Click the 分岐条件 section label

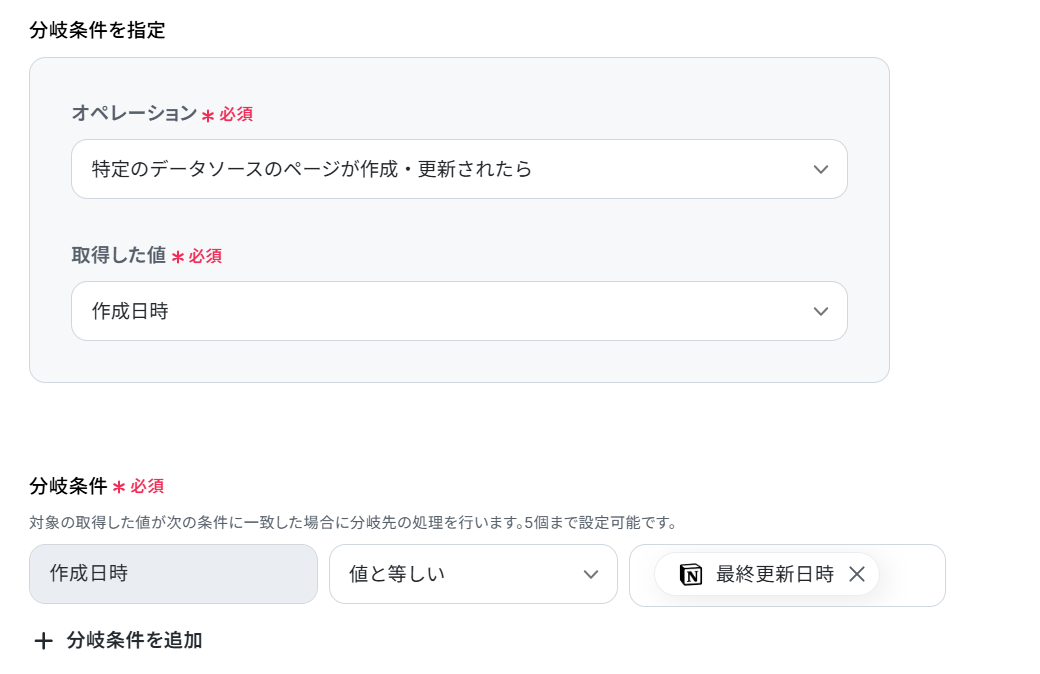68,486
